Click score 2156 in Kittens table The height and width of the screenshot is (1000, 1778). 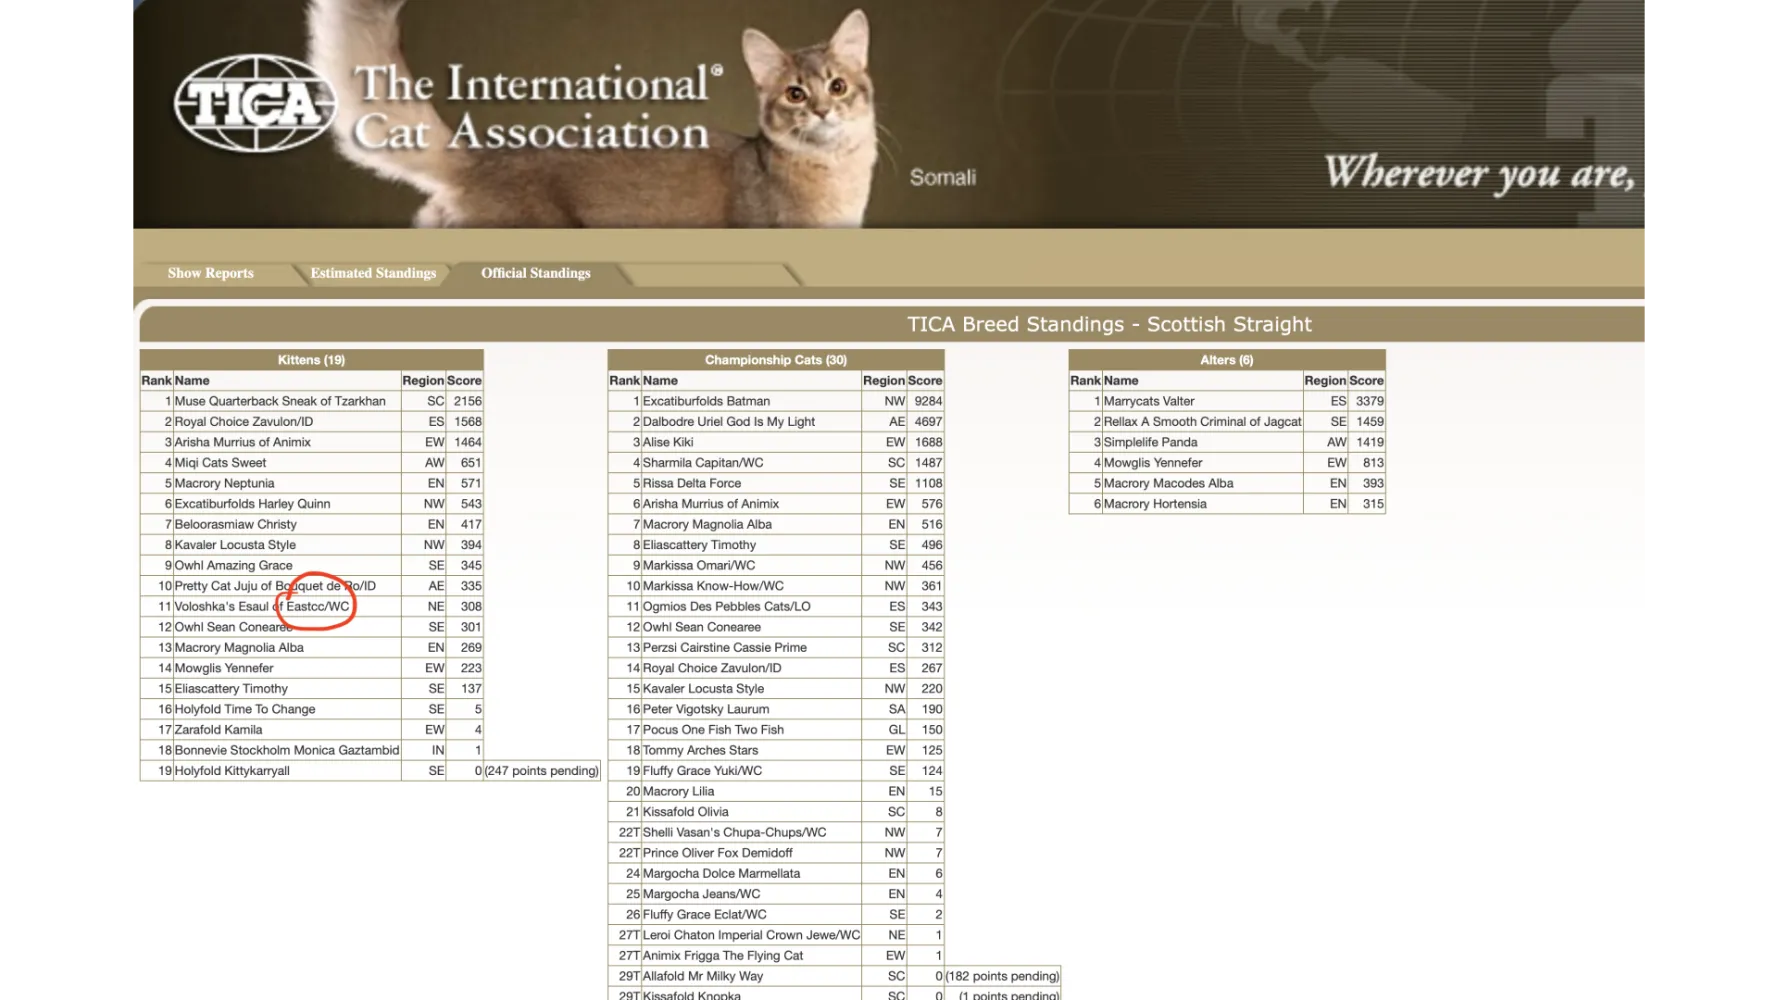point(467,401)
